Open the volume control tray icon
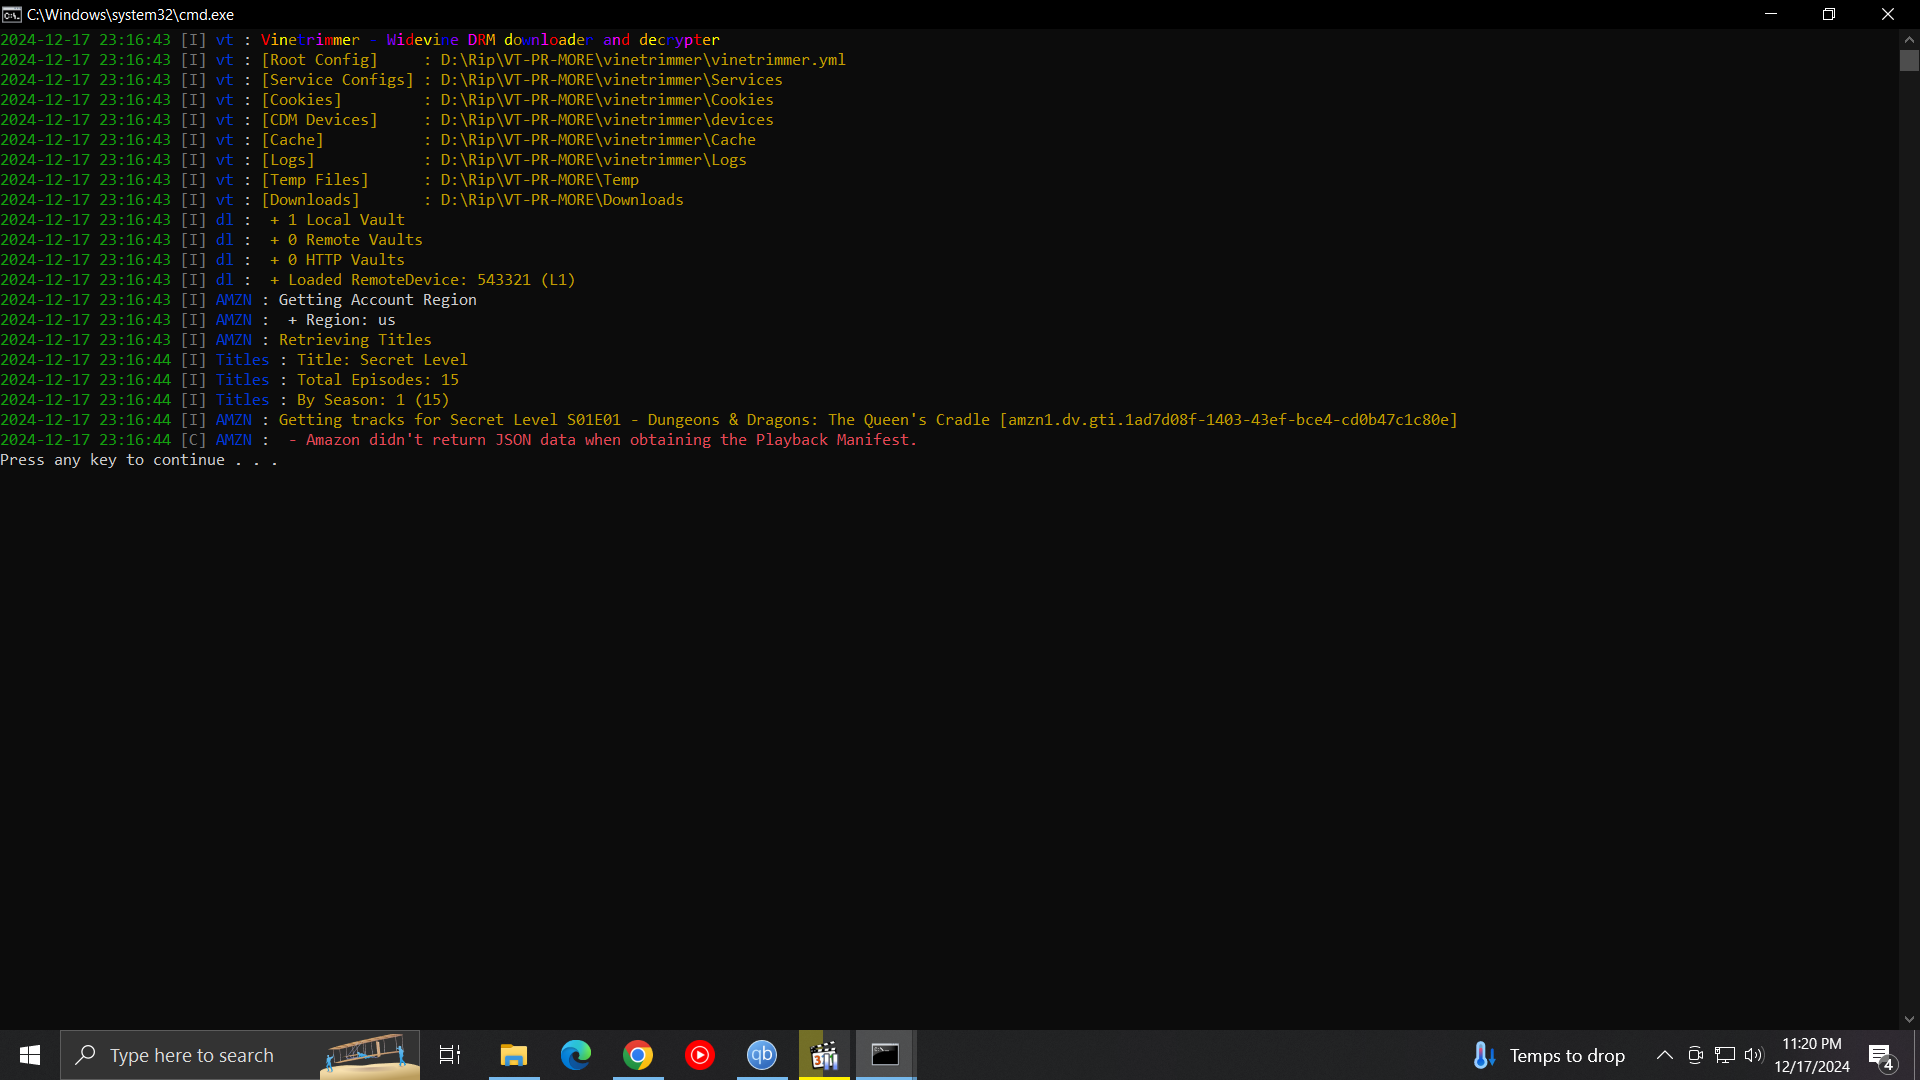 [x=1754, y=1055]
